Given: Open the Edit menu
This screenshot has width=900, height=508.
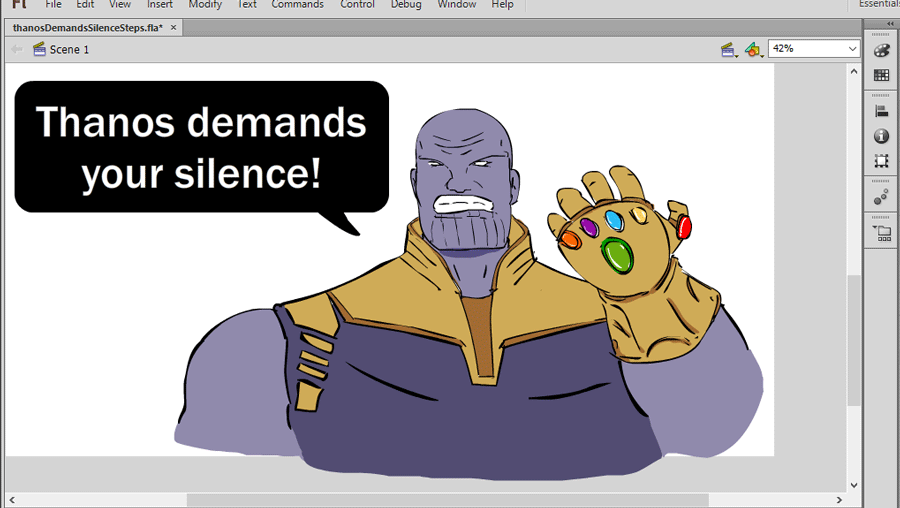Looking at the screenshot, I should pyautogui.click(x=85, y=4).
